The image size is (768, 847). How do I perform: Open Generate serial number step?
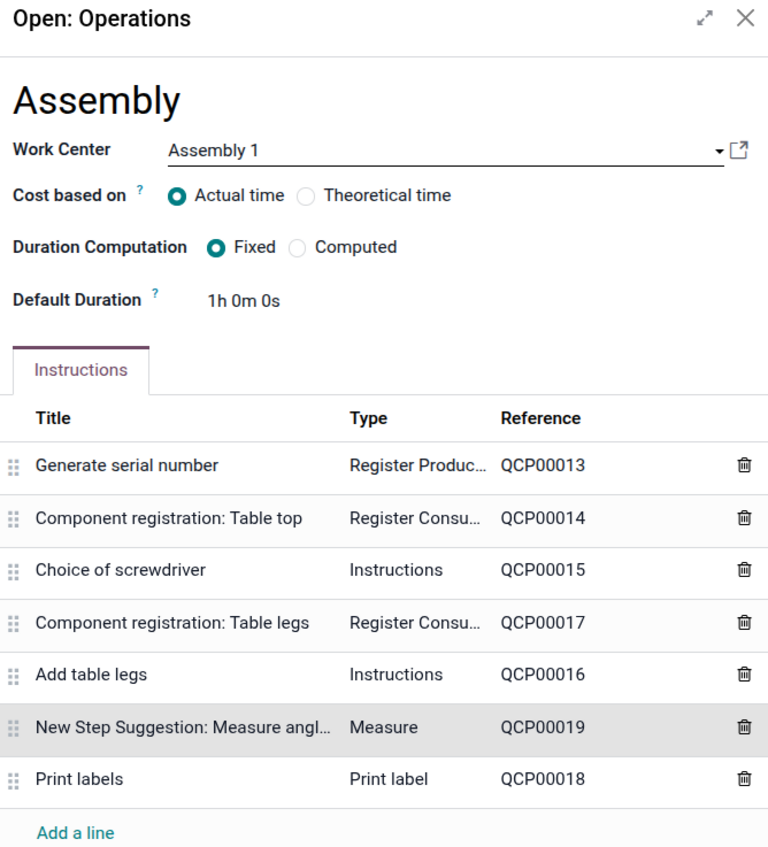[127, 465]
